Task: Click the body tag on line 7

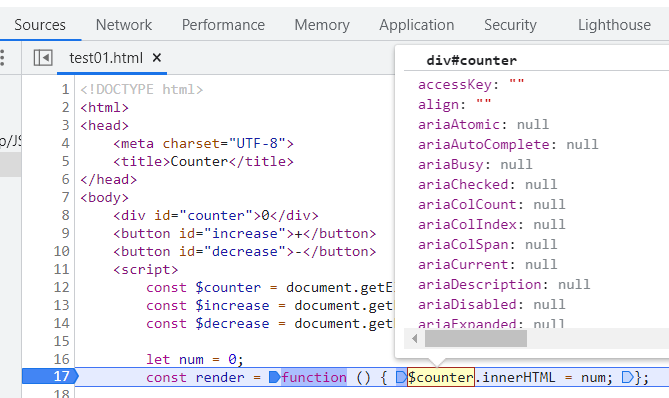Action: point(105,198)
